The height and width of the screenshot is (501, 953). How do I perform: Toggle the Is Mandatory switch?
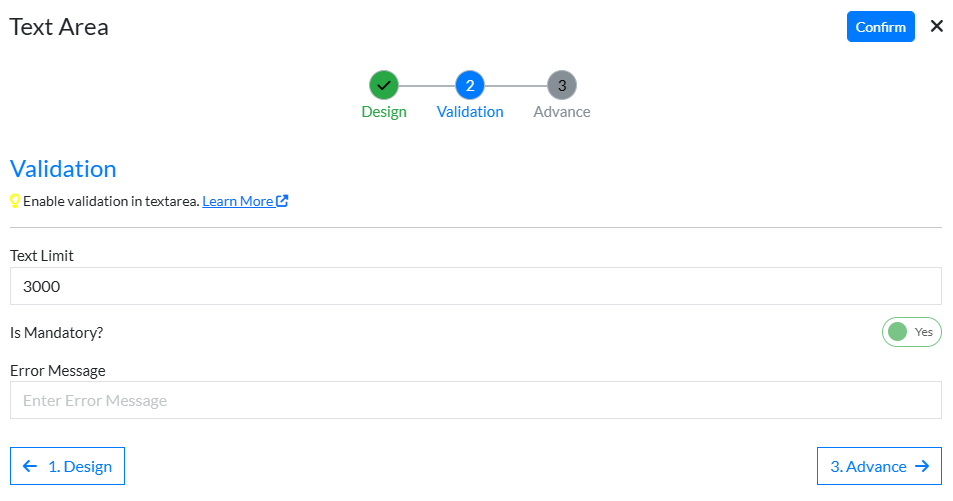pyautogui.click(x=911, y=332)
